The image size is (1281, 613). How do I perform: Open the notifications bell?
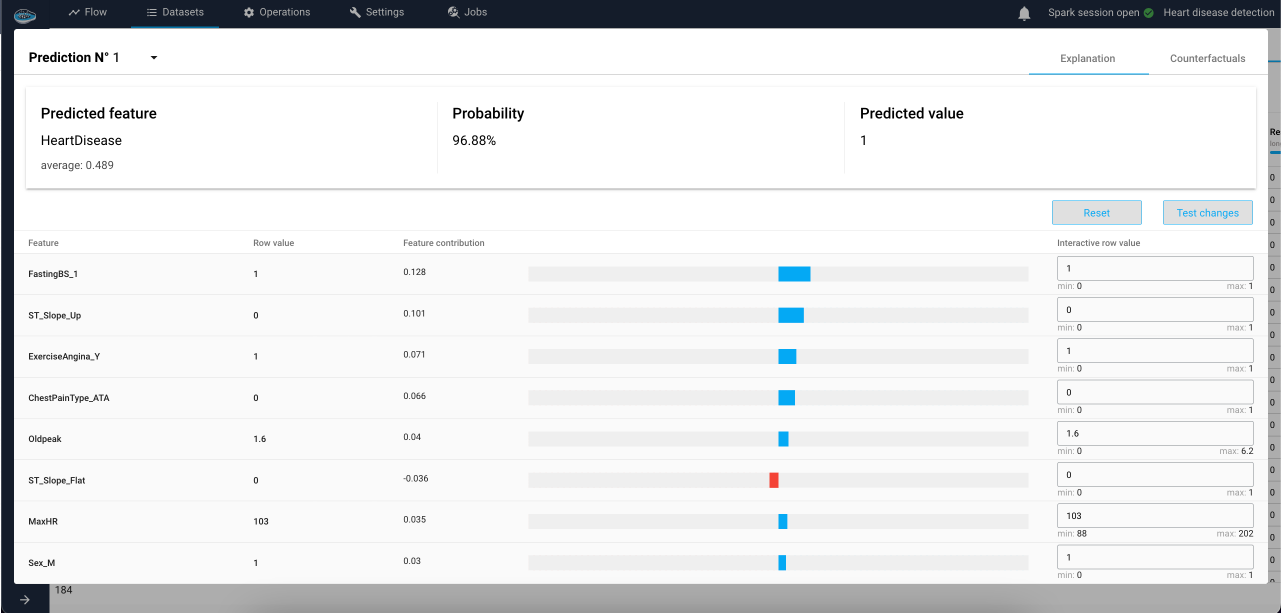pos(1024,13)
